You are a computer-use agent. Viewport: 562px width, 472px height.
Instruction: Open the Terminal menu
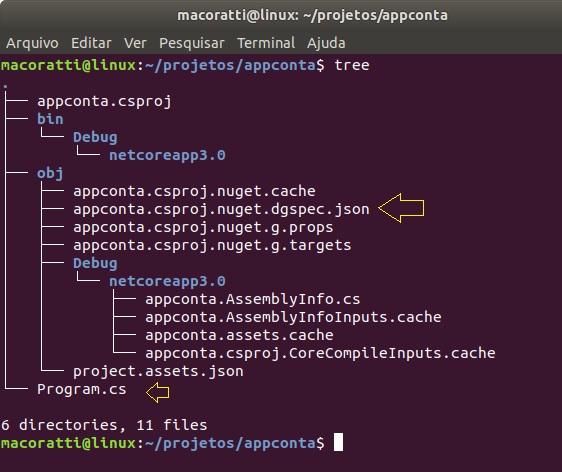click(266, 43)
